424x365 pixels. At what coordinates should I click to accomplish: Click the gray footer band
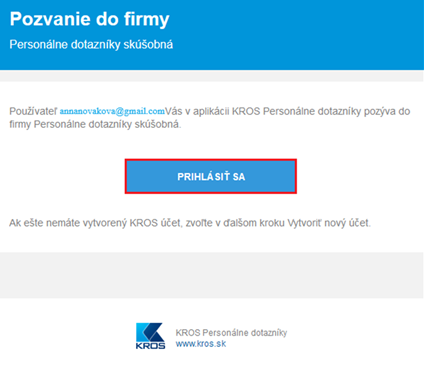pyautogui.click(x=212, y=275)
